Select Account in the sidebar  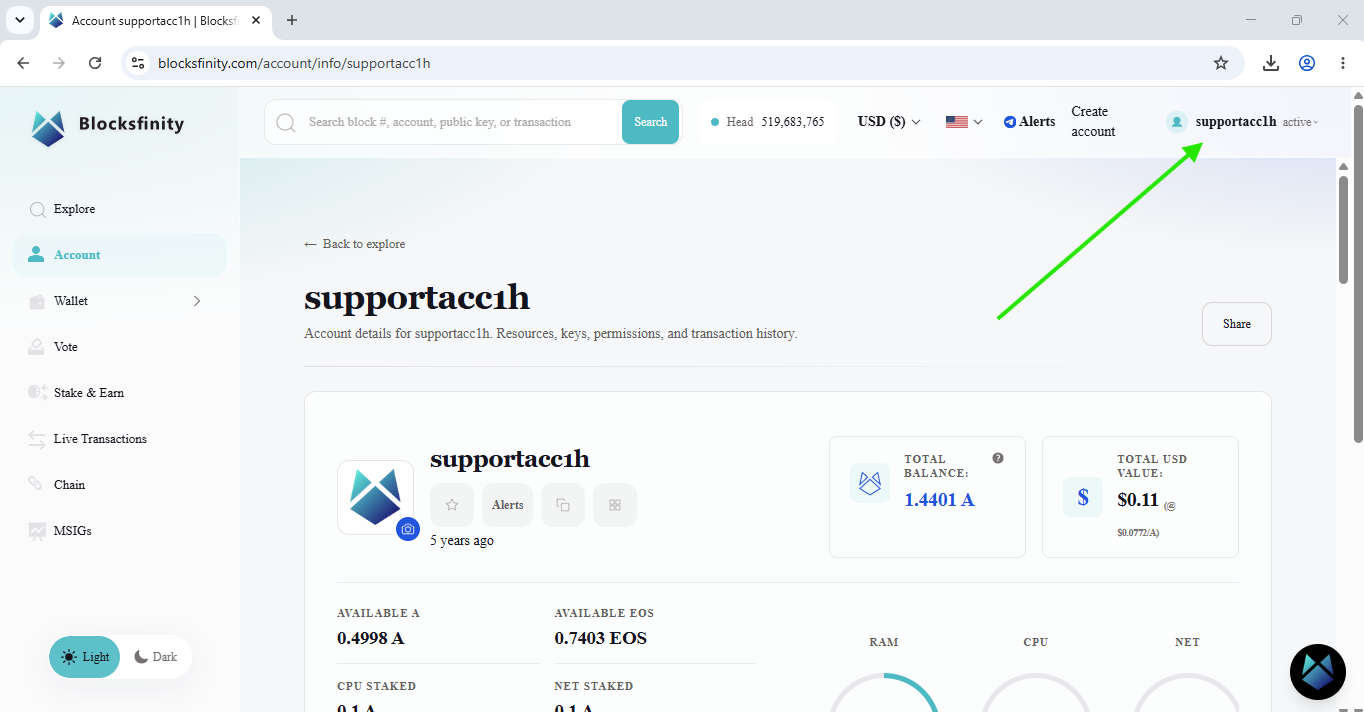tap(119, 255)
